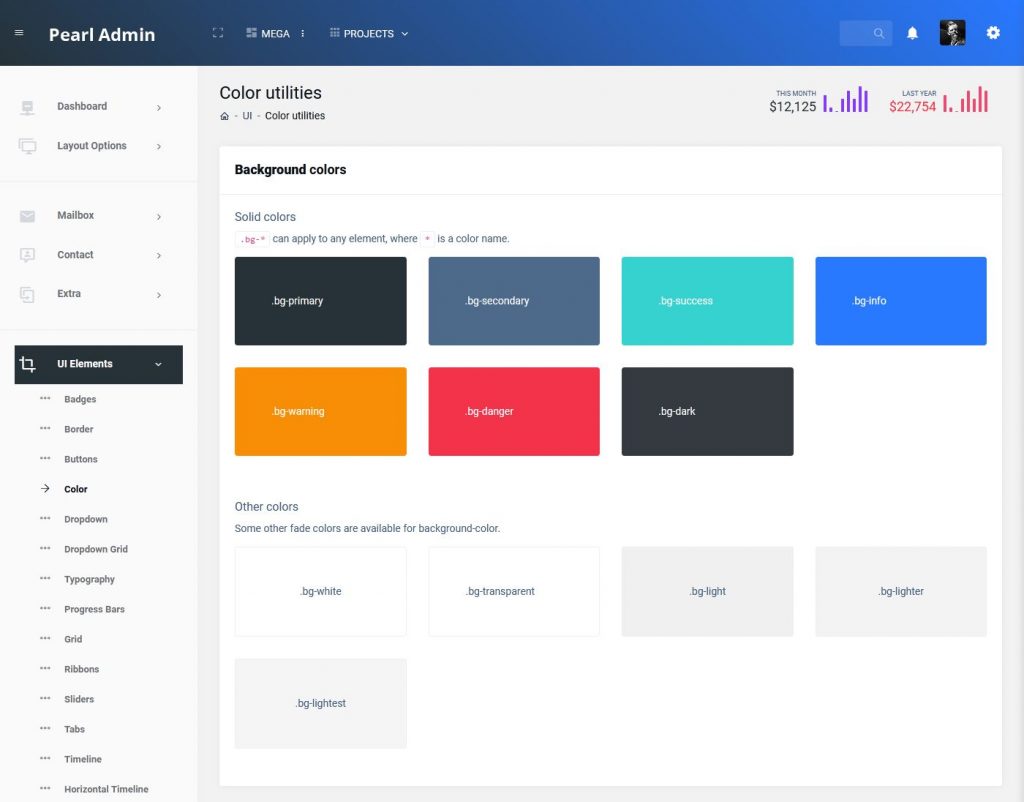
Task: Select the active Color submenu item
Action: 76,489
